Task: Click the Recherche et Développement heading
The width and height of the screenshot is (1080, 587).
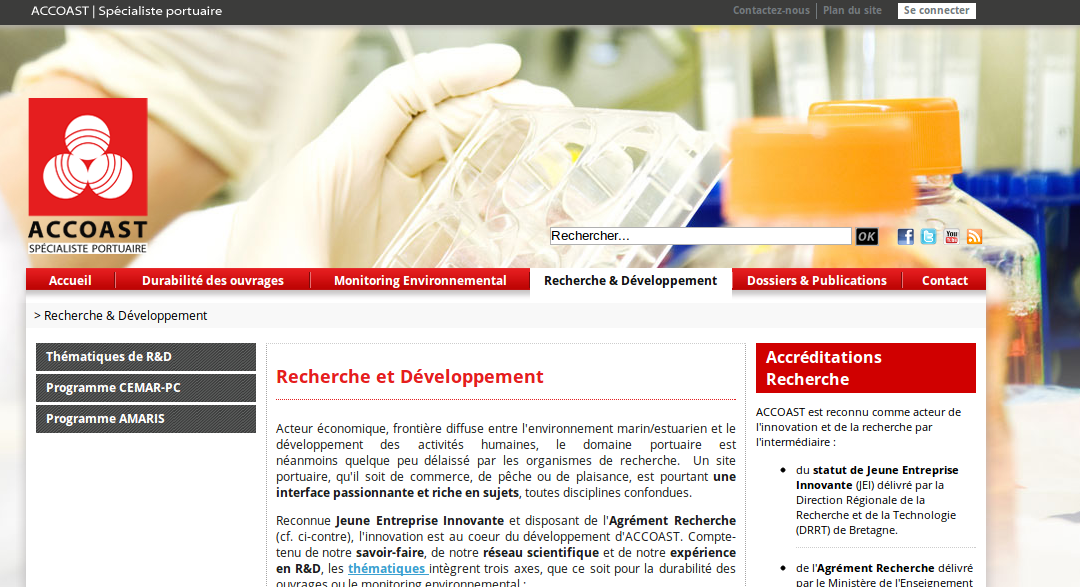Action: (410, 376)
